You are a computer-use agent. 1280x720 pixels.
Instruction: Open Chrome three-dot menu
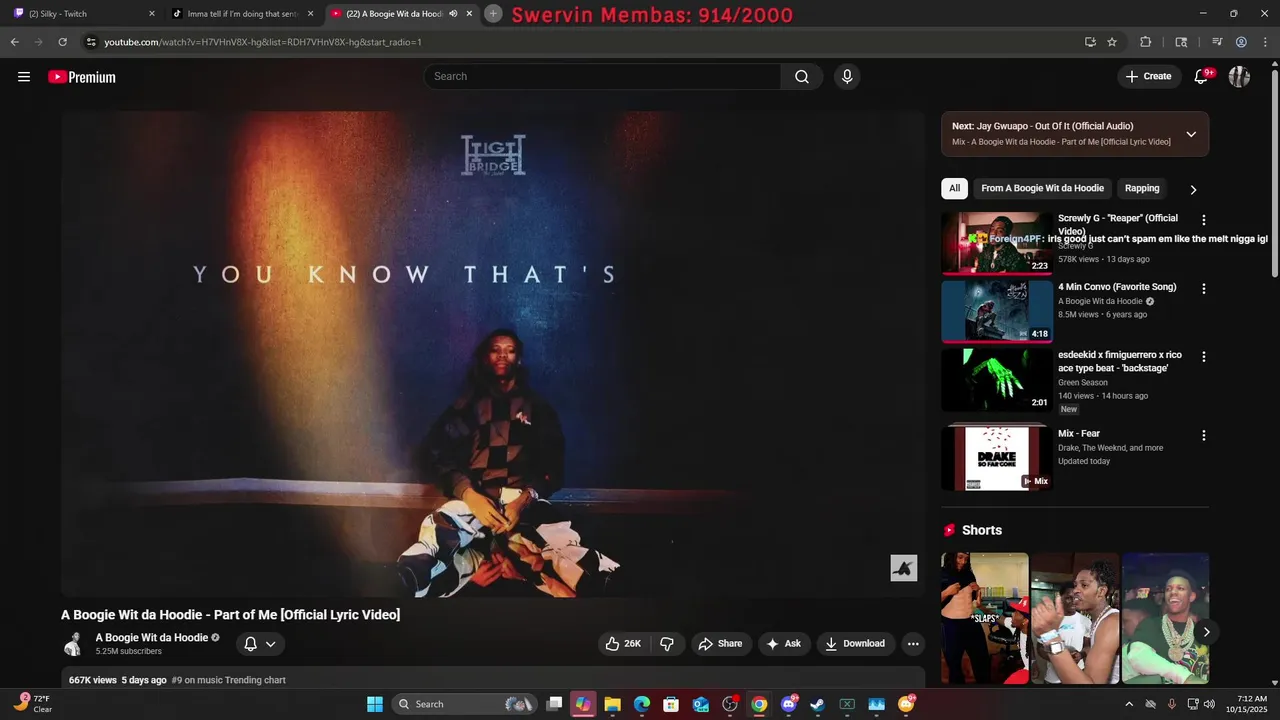pyautogui.click(x=1265, y=42)
